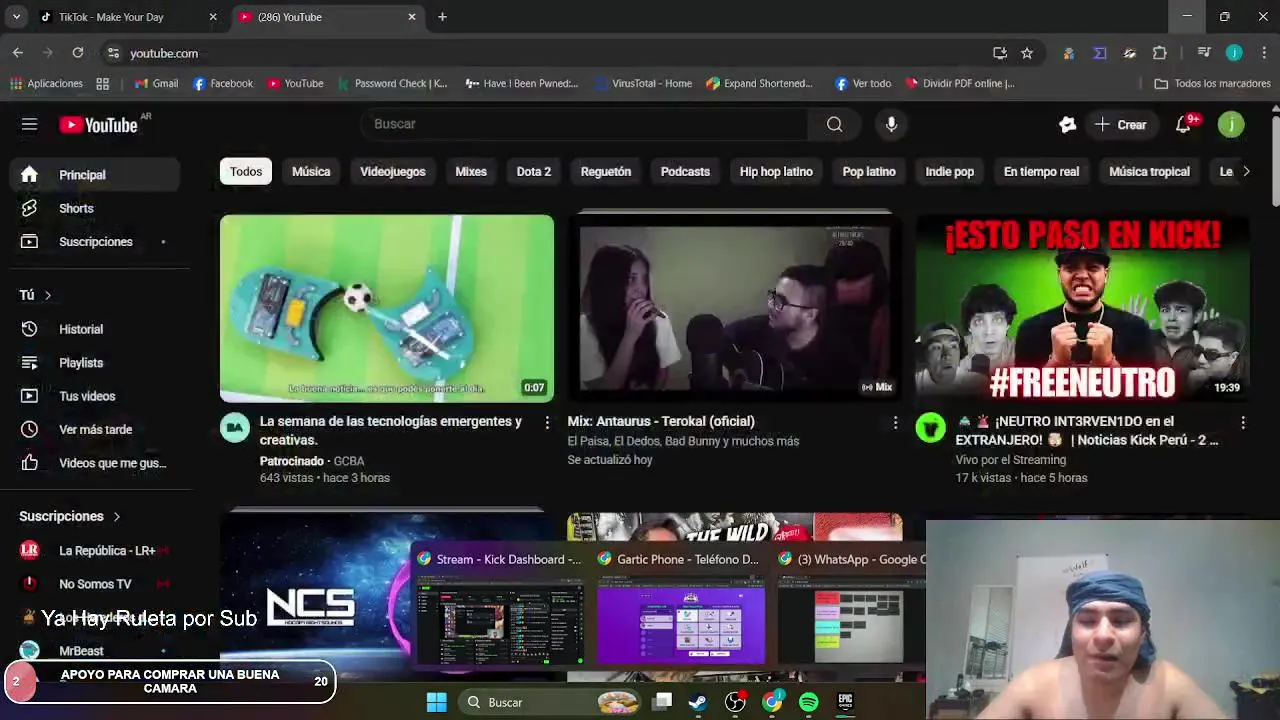
Task: Select the Reguetón filter chip
Action: point(606,172)
